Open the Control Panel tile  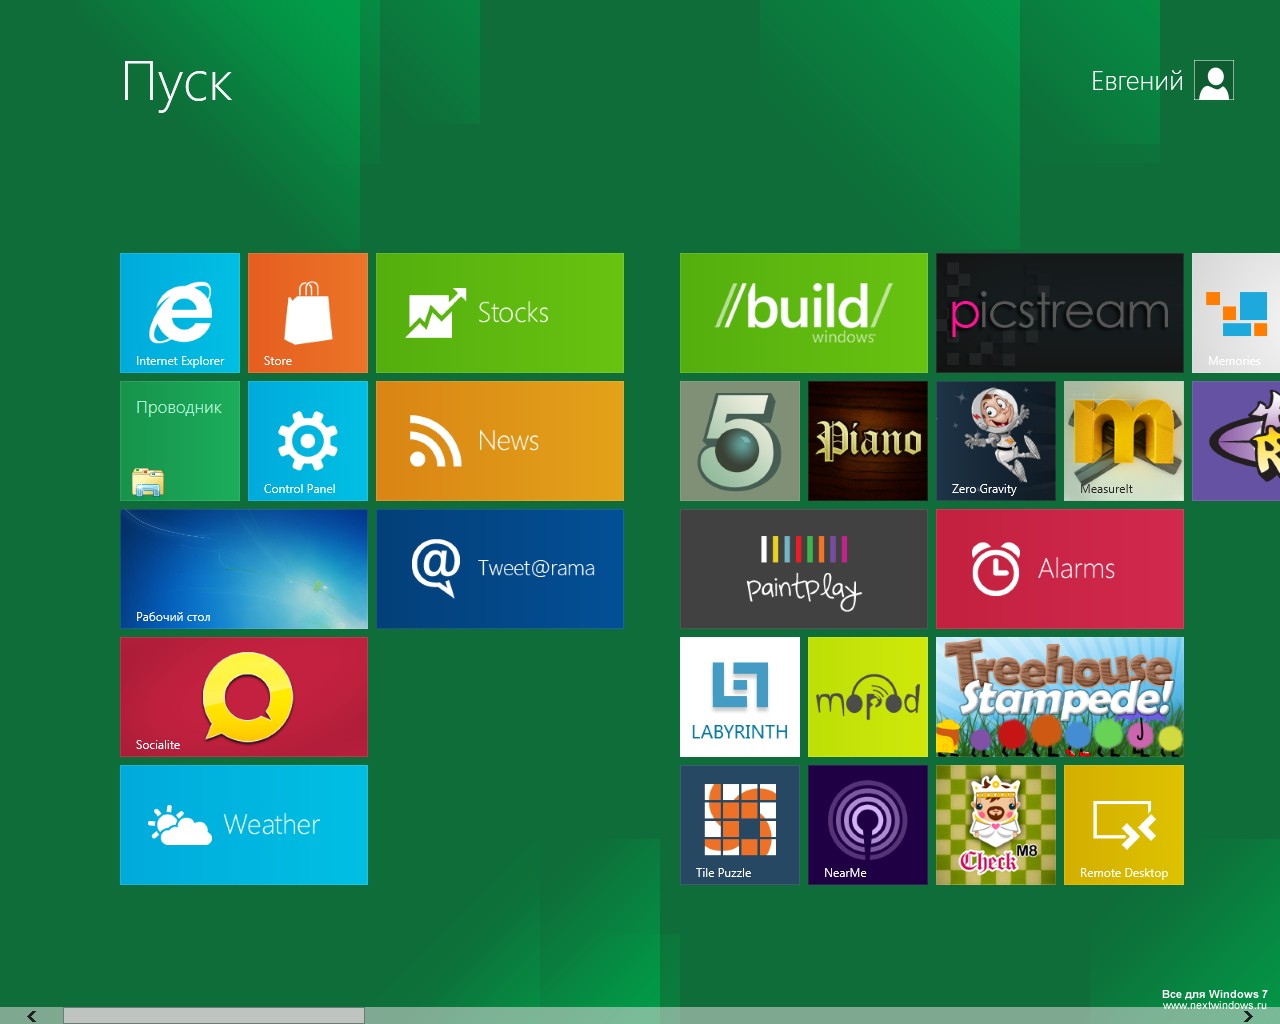(x=308, y=441)
